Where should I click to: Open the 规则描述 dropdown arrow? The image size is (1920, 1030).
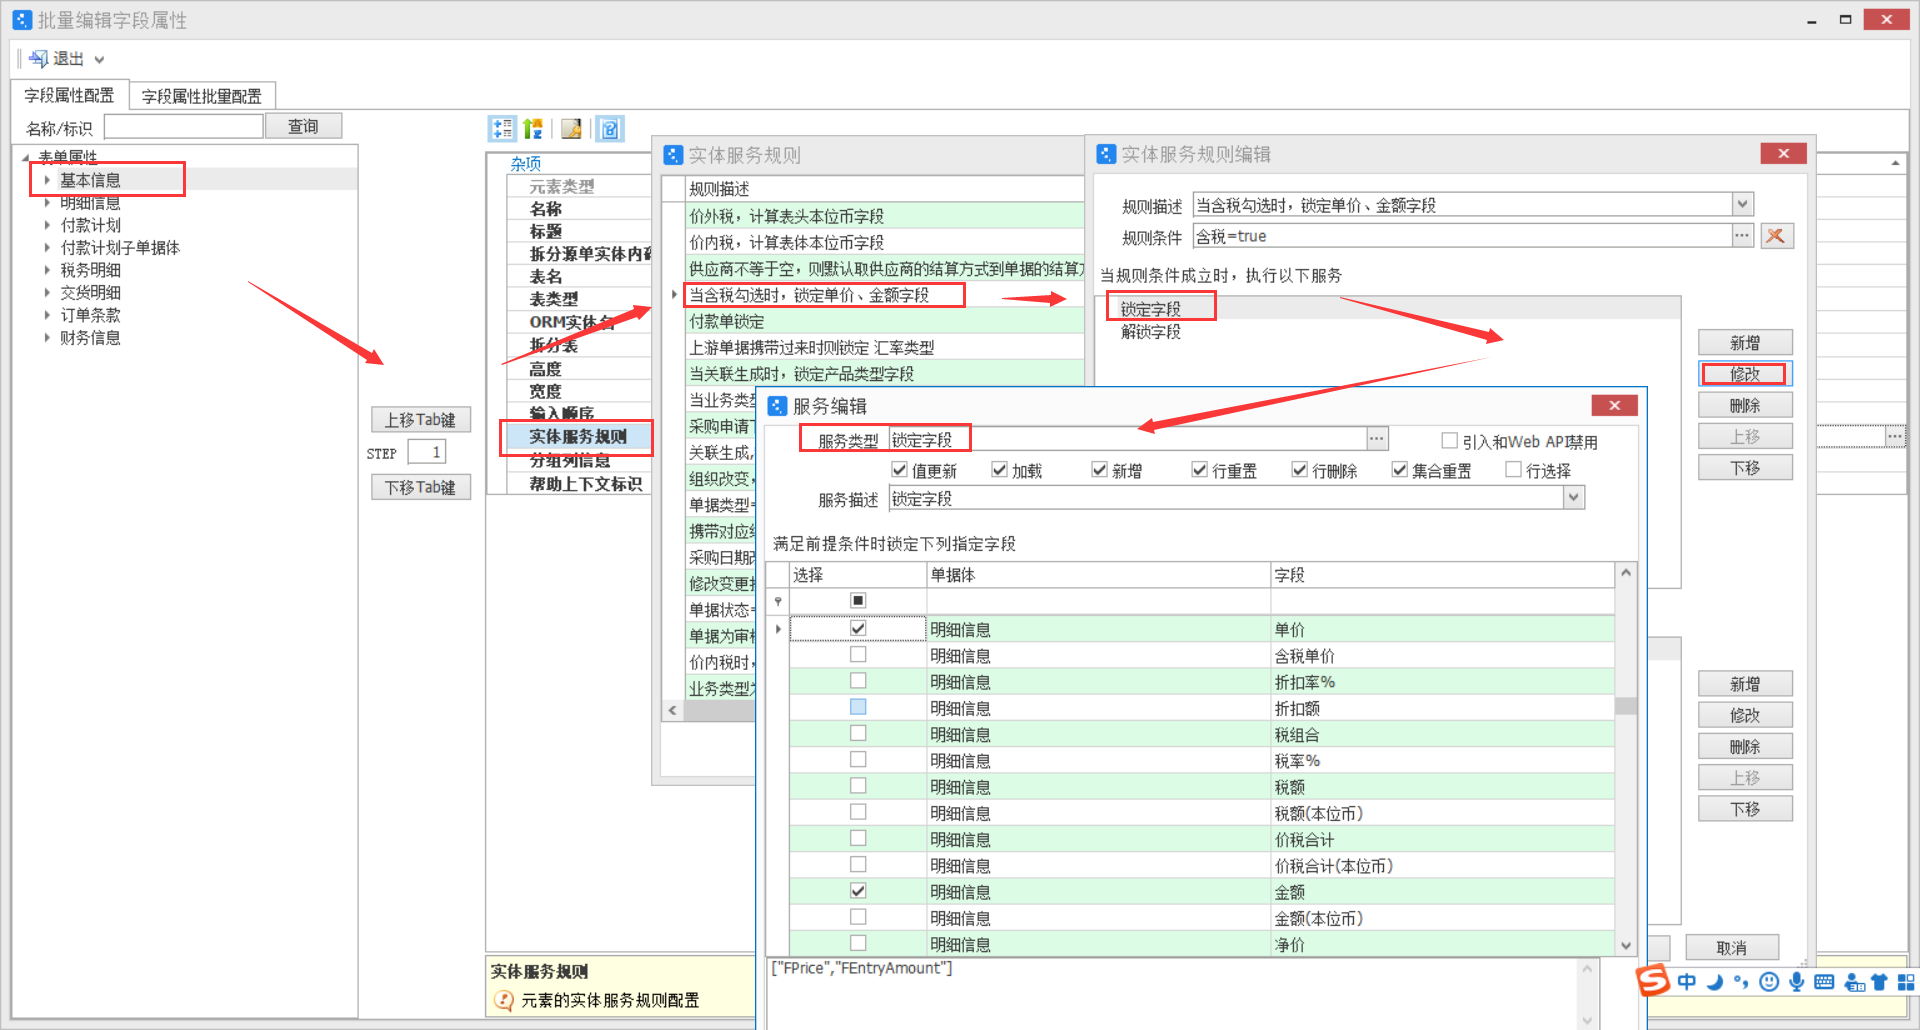(1743, 205)
